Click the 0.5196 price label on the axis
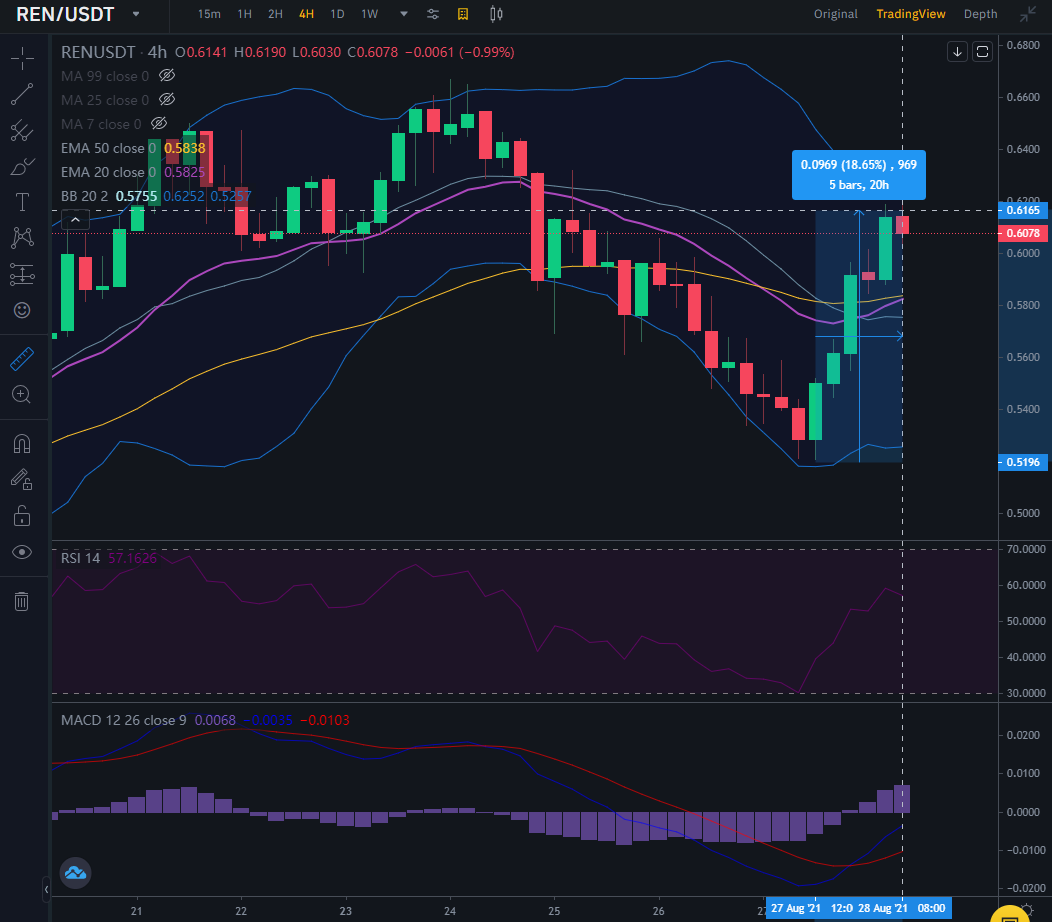The width and height of the screenshot is (1052, 922). click(1023, 462)
